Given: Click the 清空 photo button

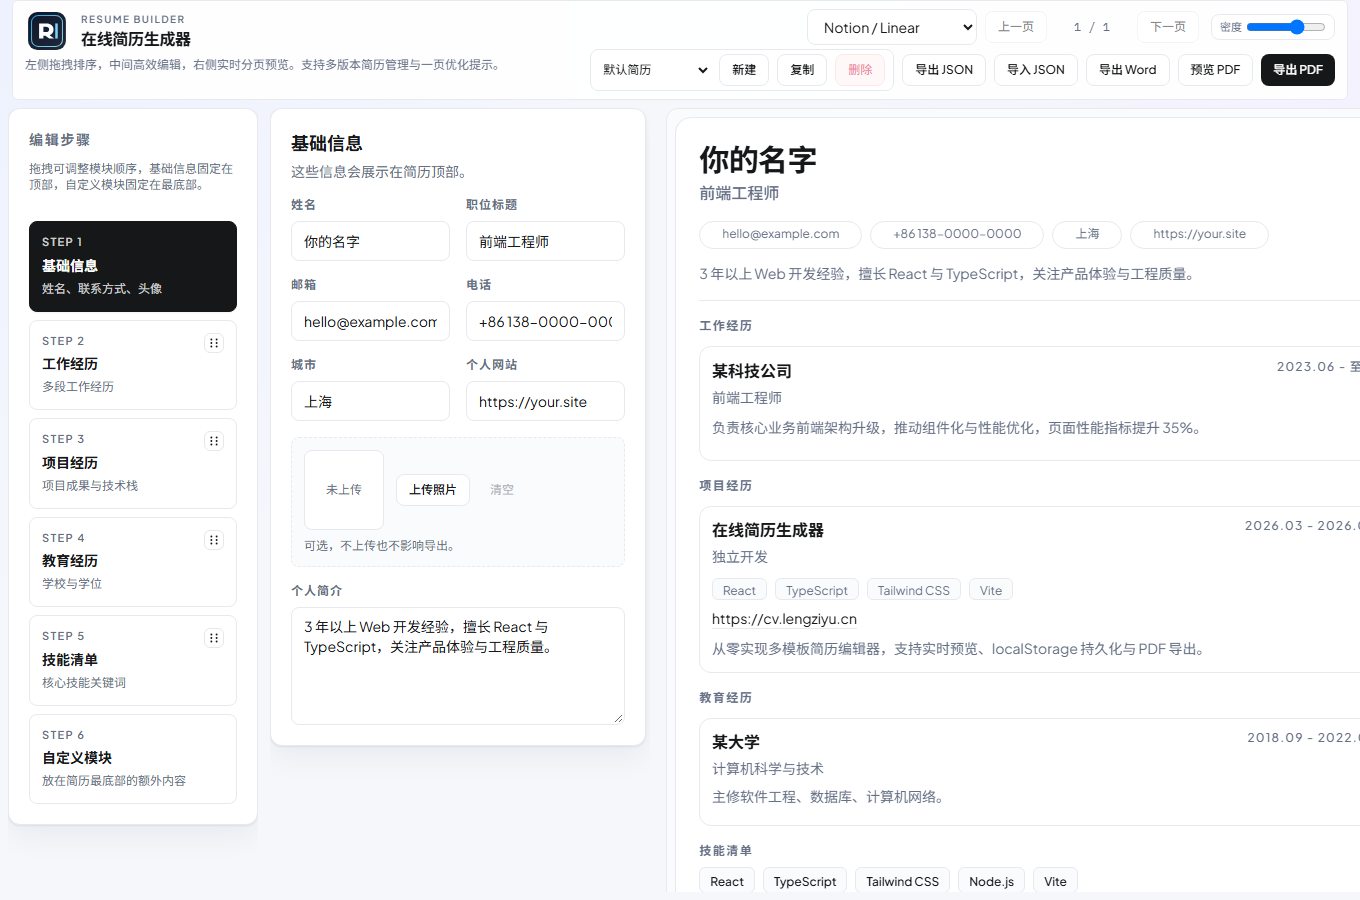Looking at the screenshot, I should [x=502, y=490].
